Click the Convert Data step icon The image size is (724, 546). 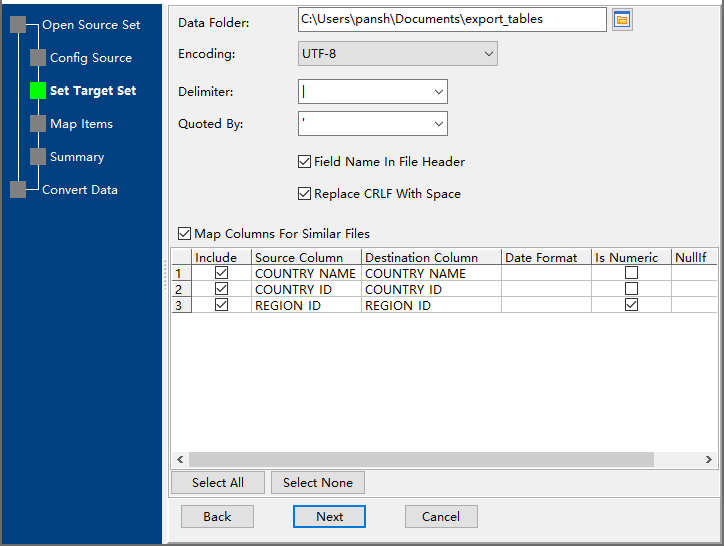click(19, 190)
